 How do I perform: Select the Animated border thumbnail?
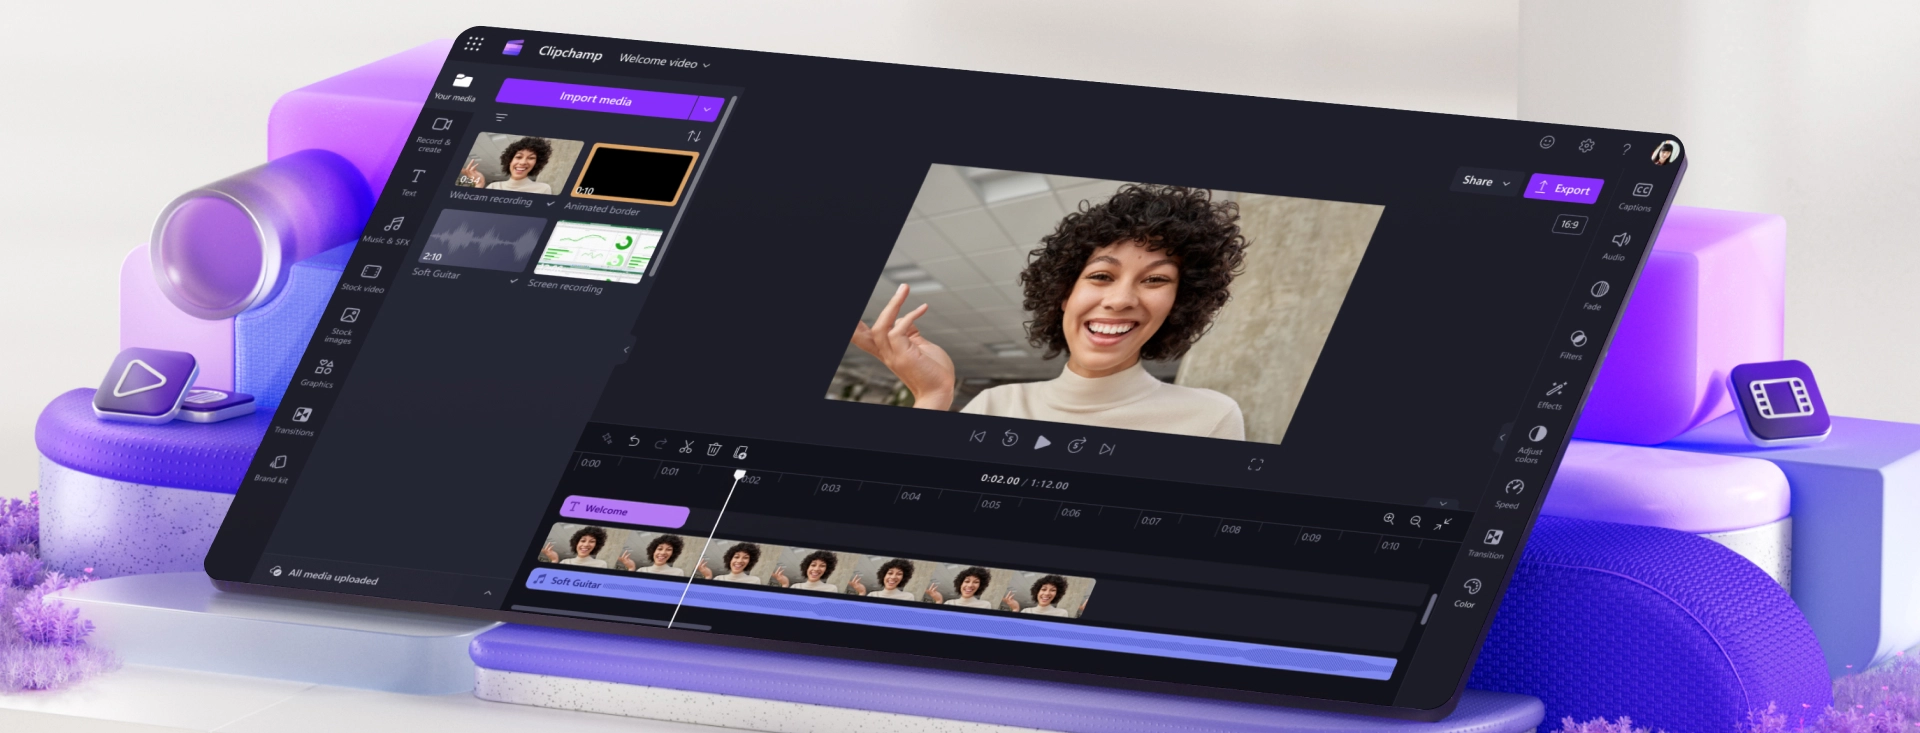[634, 174]
